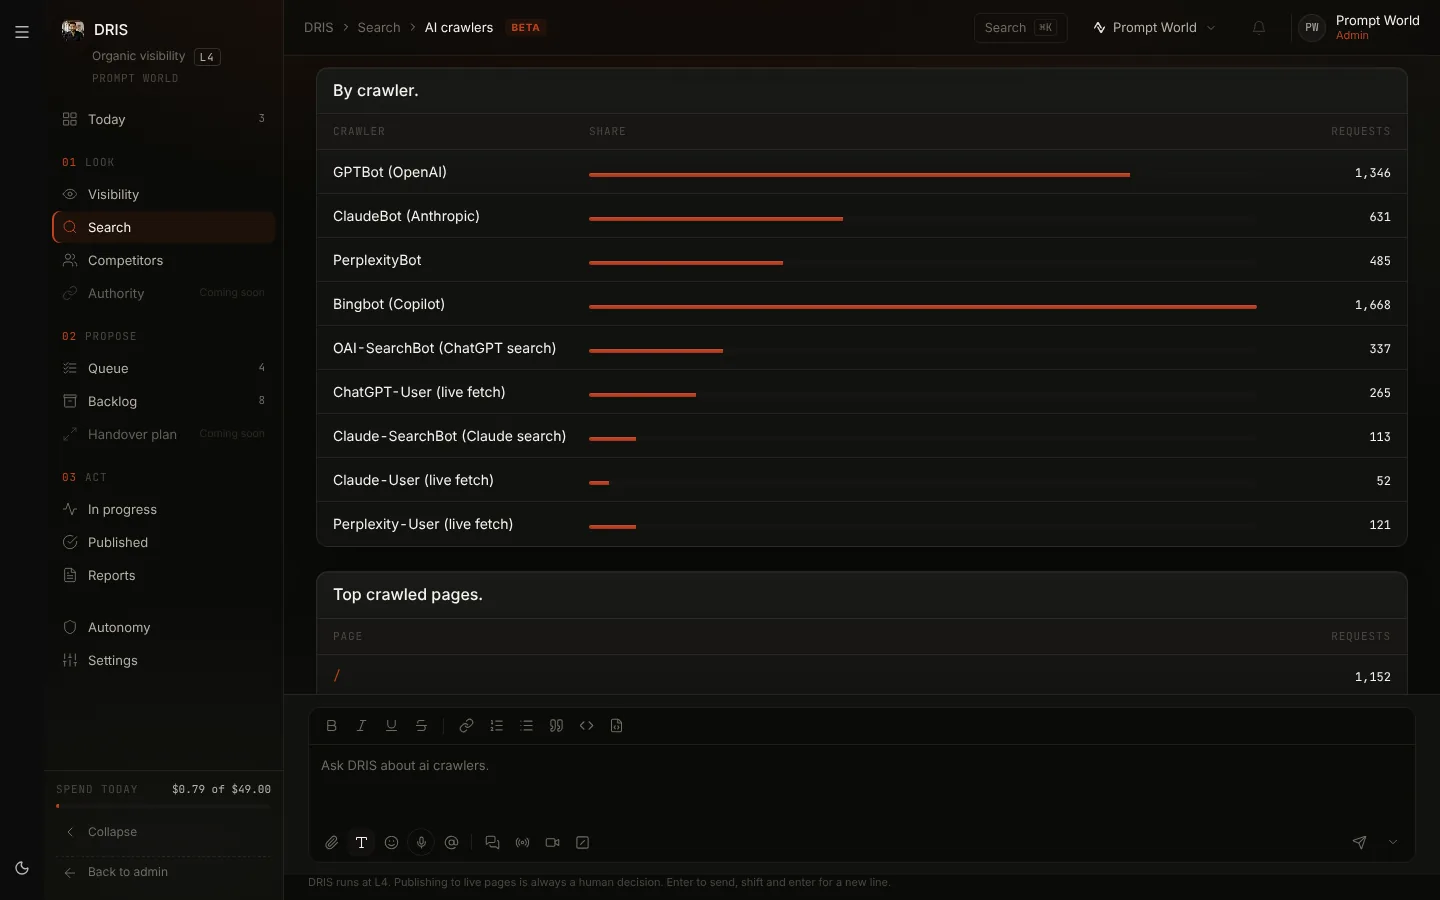Screen dimensions: 1440x900
Task: Mention someone with the @ icon
Action: click(x=452, y=843)
